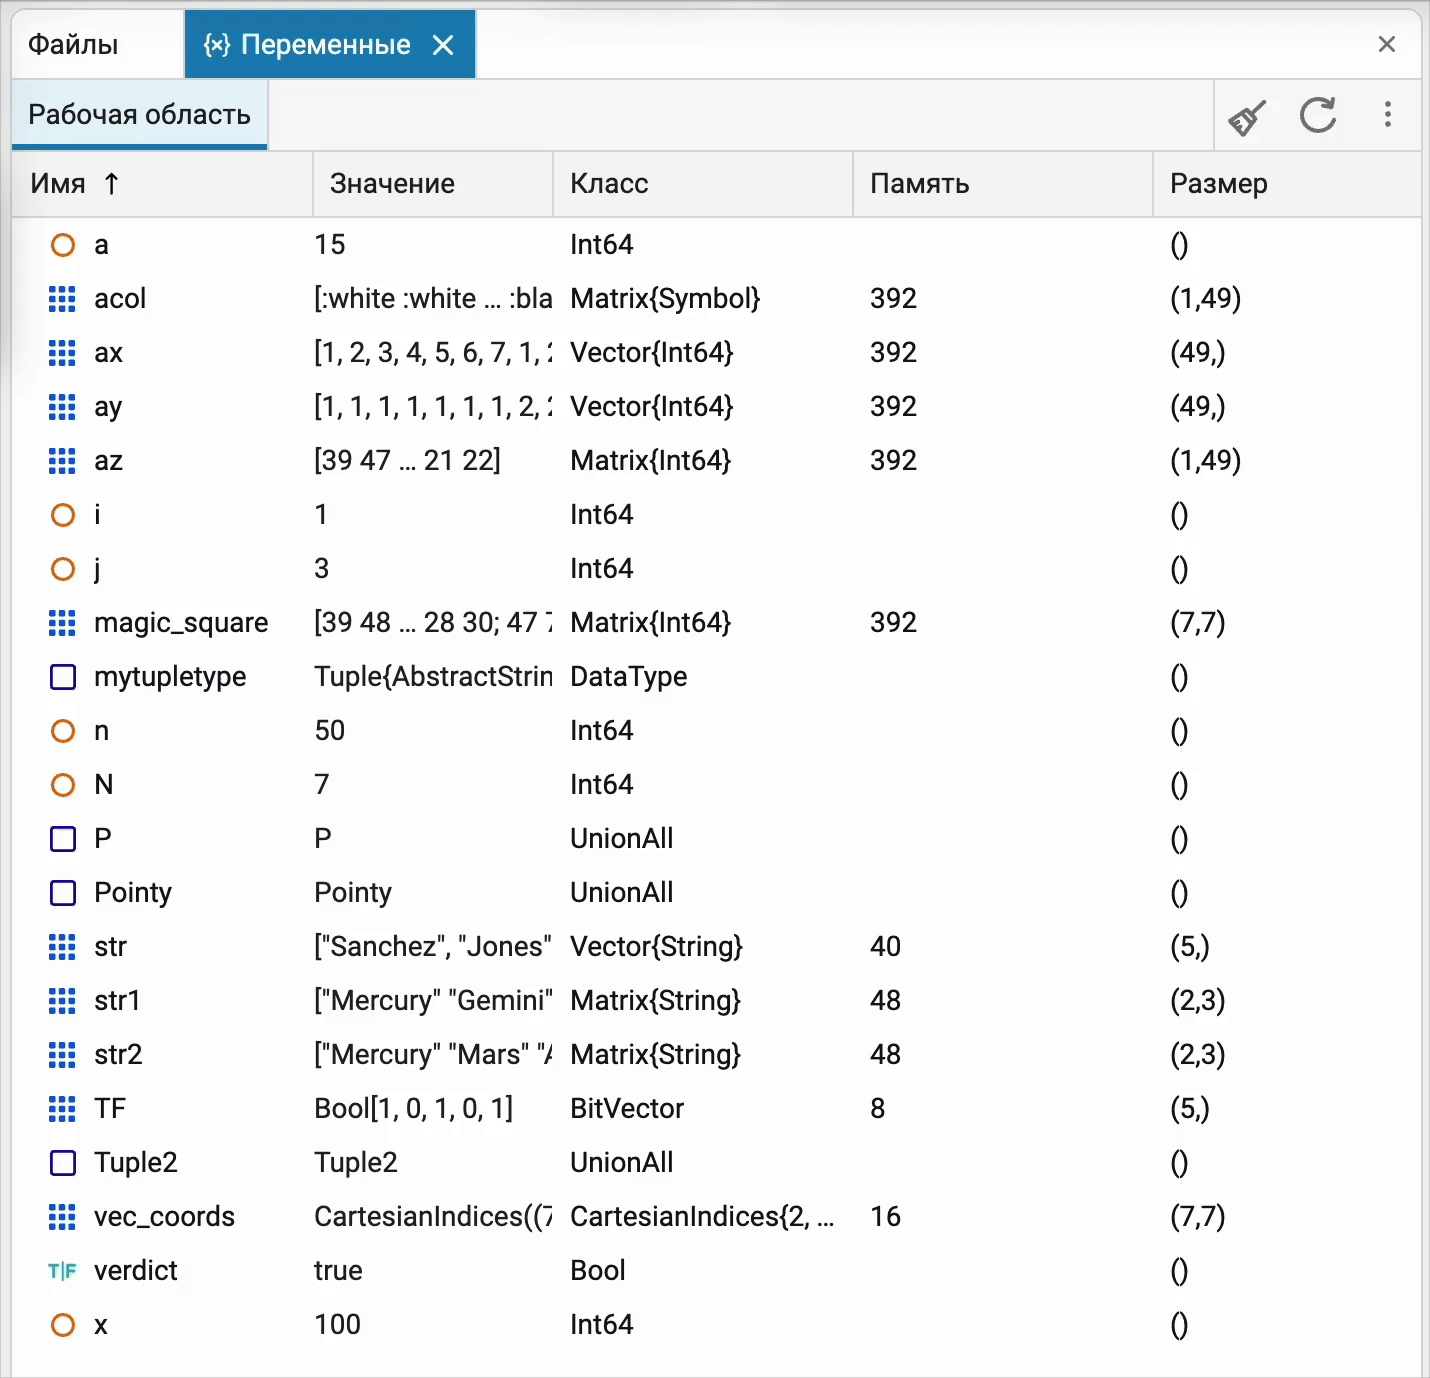This screenshot has width=1430, height=1378.
Task: Click the broom clear-workspace icon
Action: click(x=1247, y=117)
